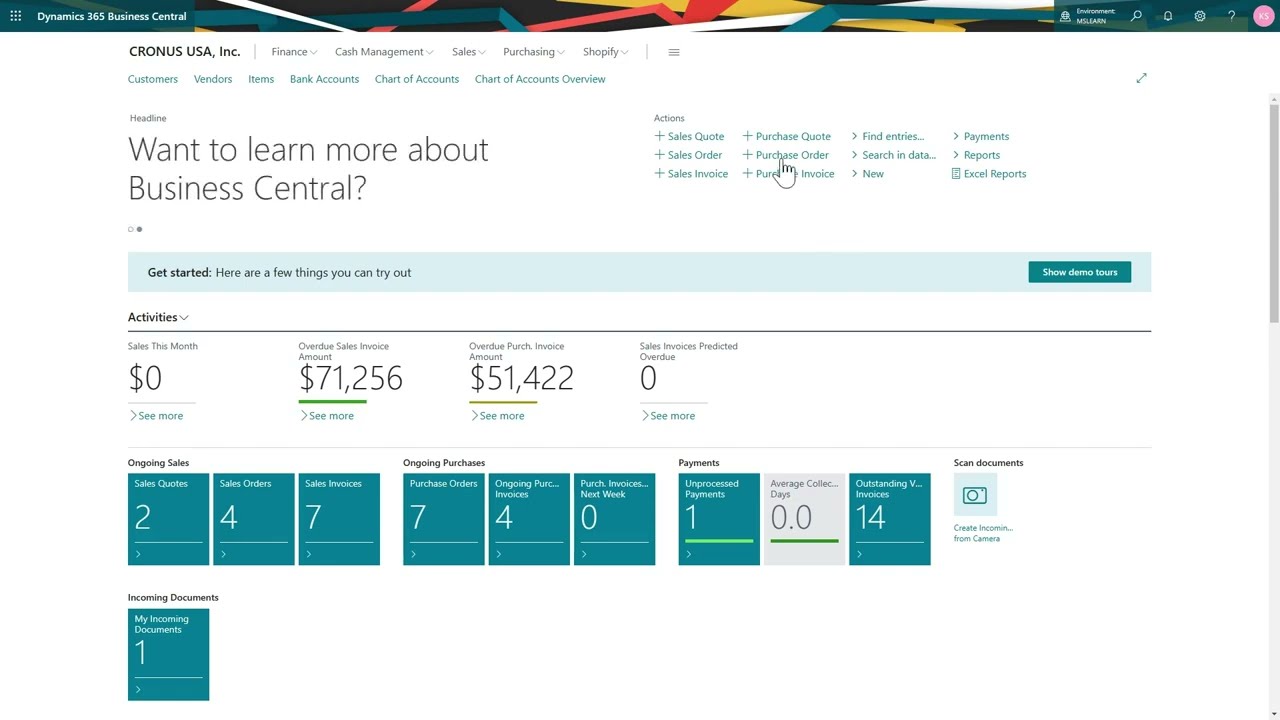Open Chart of Accounts
1280x720 pixels.
(x=417, y=79)
